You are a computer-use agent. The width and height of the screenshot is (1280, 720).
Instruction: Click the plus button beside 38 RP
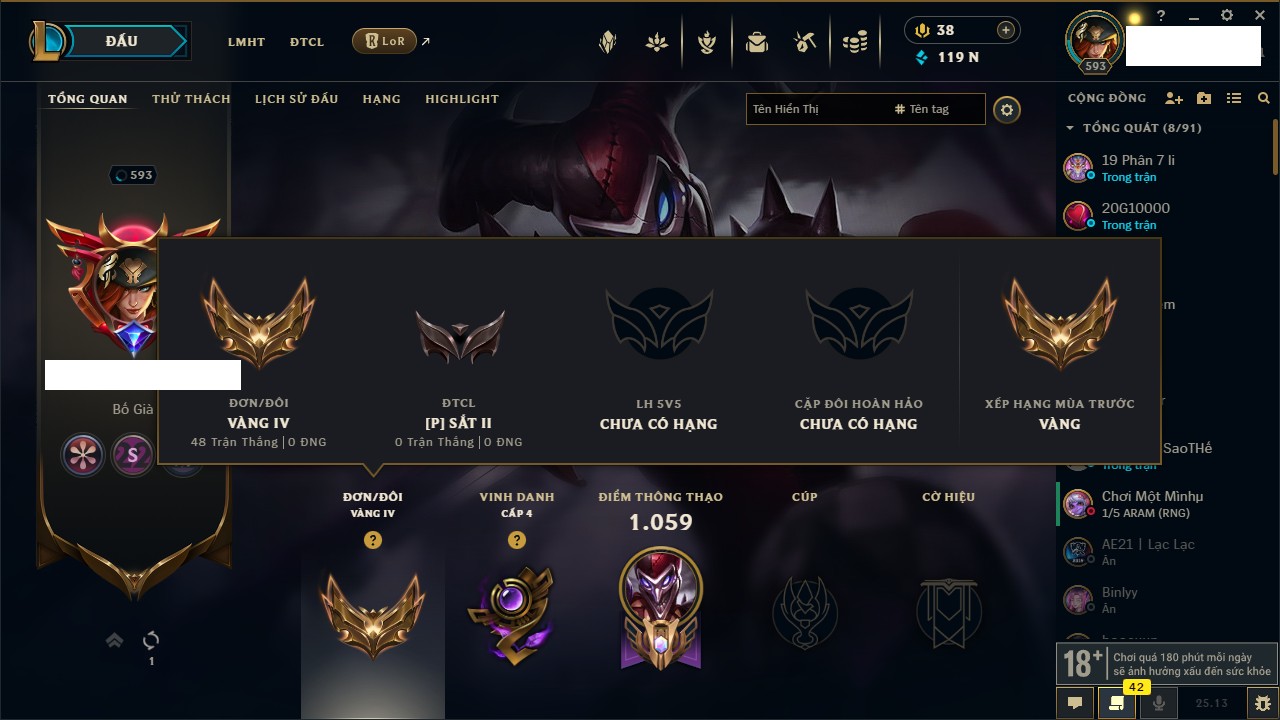coord(1006,30)
